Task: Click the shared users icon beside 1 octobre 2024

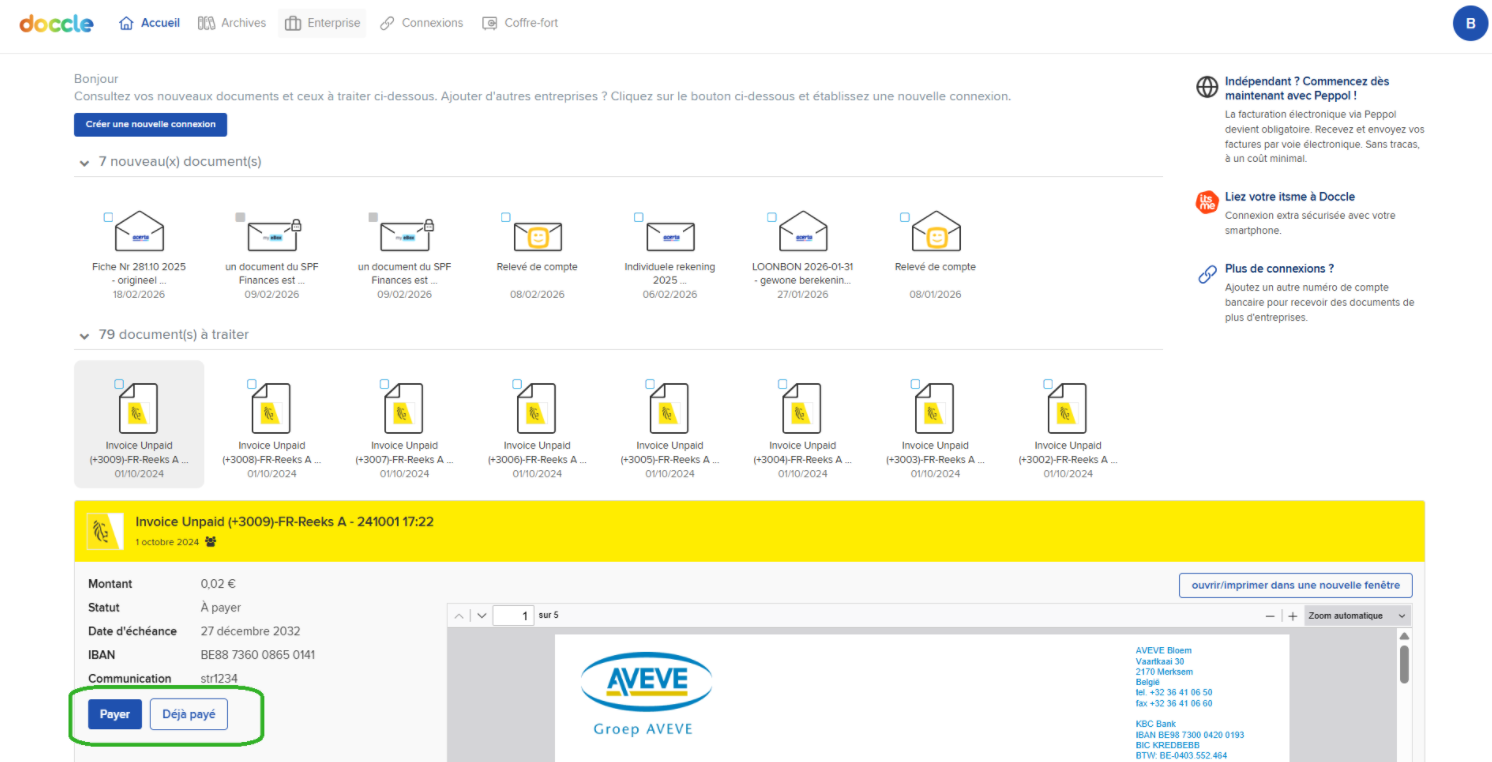Action: point(211,542)
